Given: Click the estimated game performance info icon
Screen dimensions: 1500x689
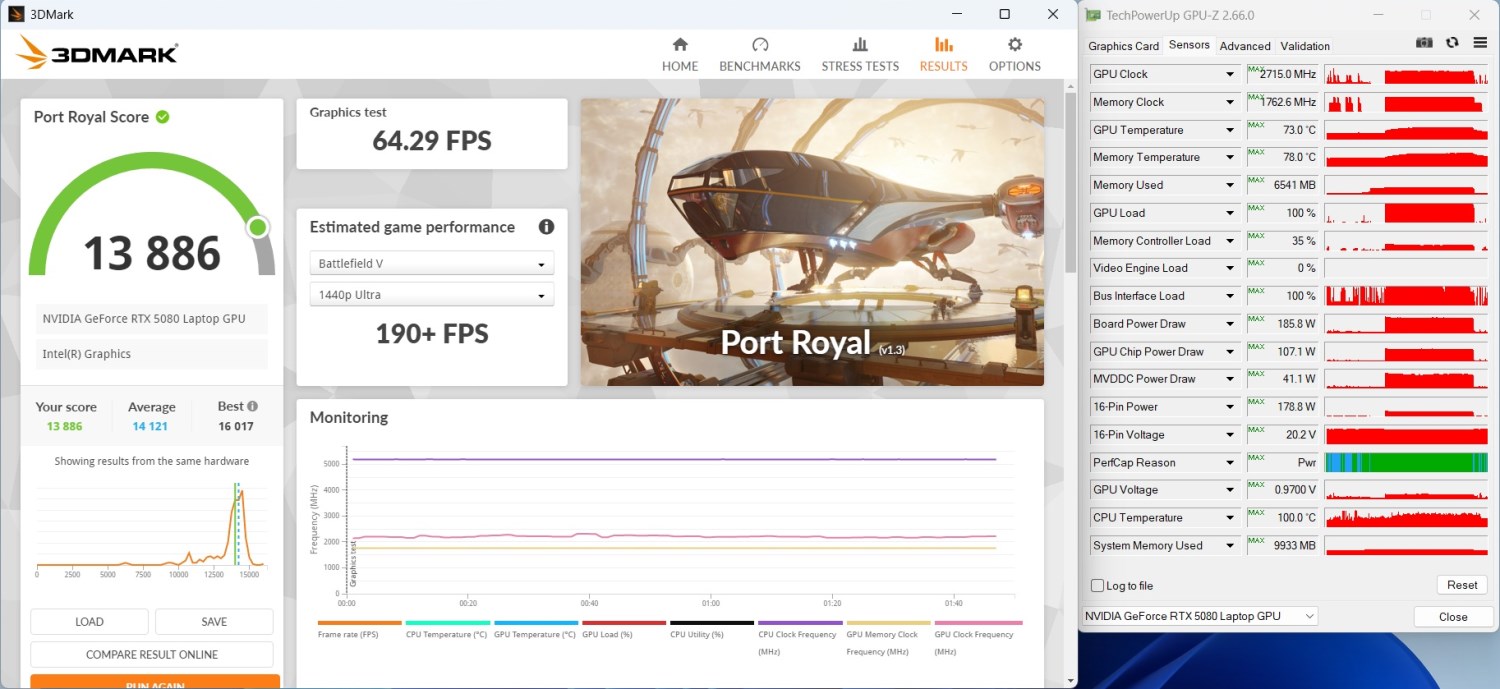Looking at the screenshot, I should pyautogui.click(x=546, y=227).
